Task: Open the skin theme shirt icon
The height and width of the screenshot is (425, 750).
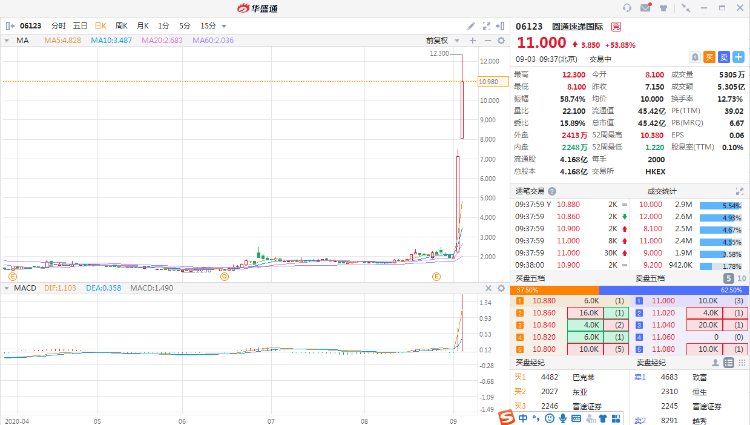Action: click(x=663, y=8)
